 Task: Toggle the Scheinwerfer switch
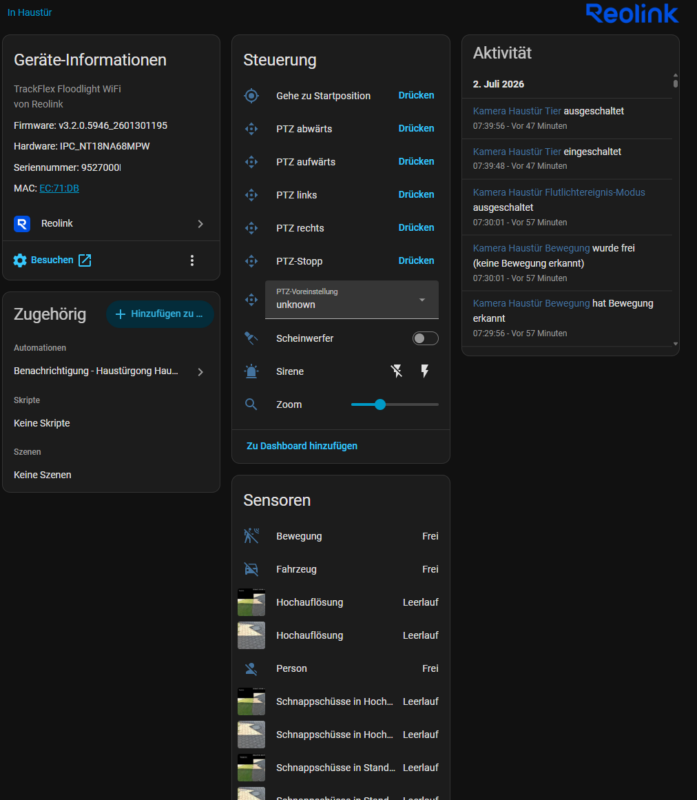pos(425,338)
